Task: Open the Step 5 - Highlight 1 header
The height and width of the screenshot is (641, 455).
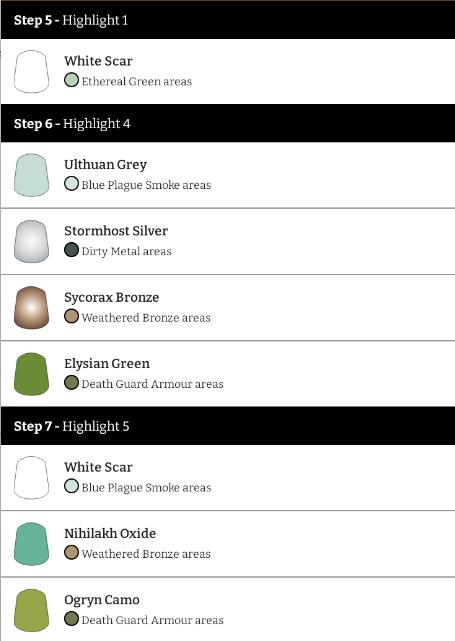Action: pyautogui.click(x=228, y=20)
